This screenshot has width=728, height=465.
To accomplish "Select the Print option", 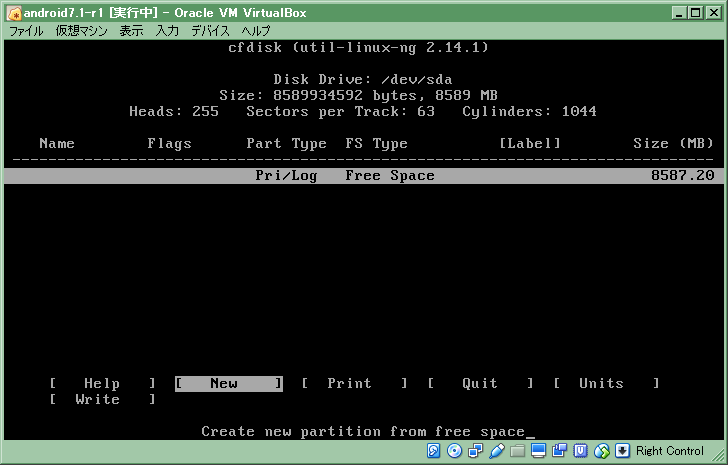I will point(354,383).
